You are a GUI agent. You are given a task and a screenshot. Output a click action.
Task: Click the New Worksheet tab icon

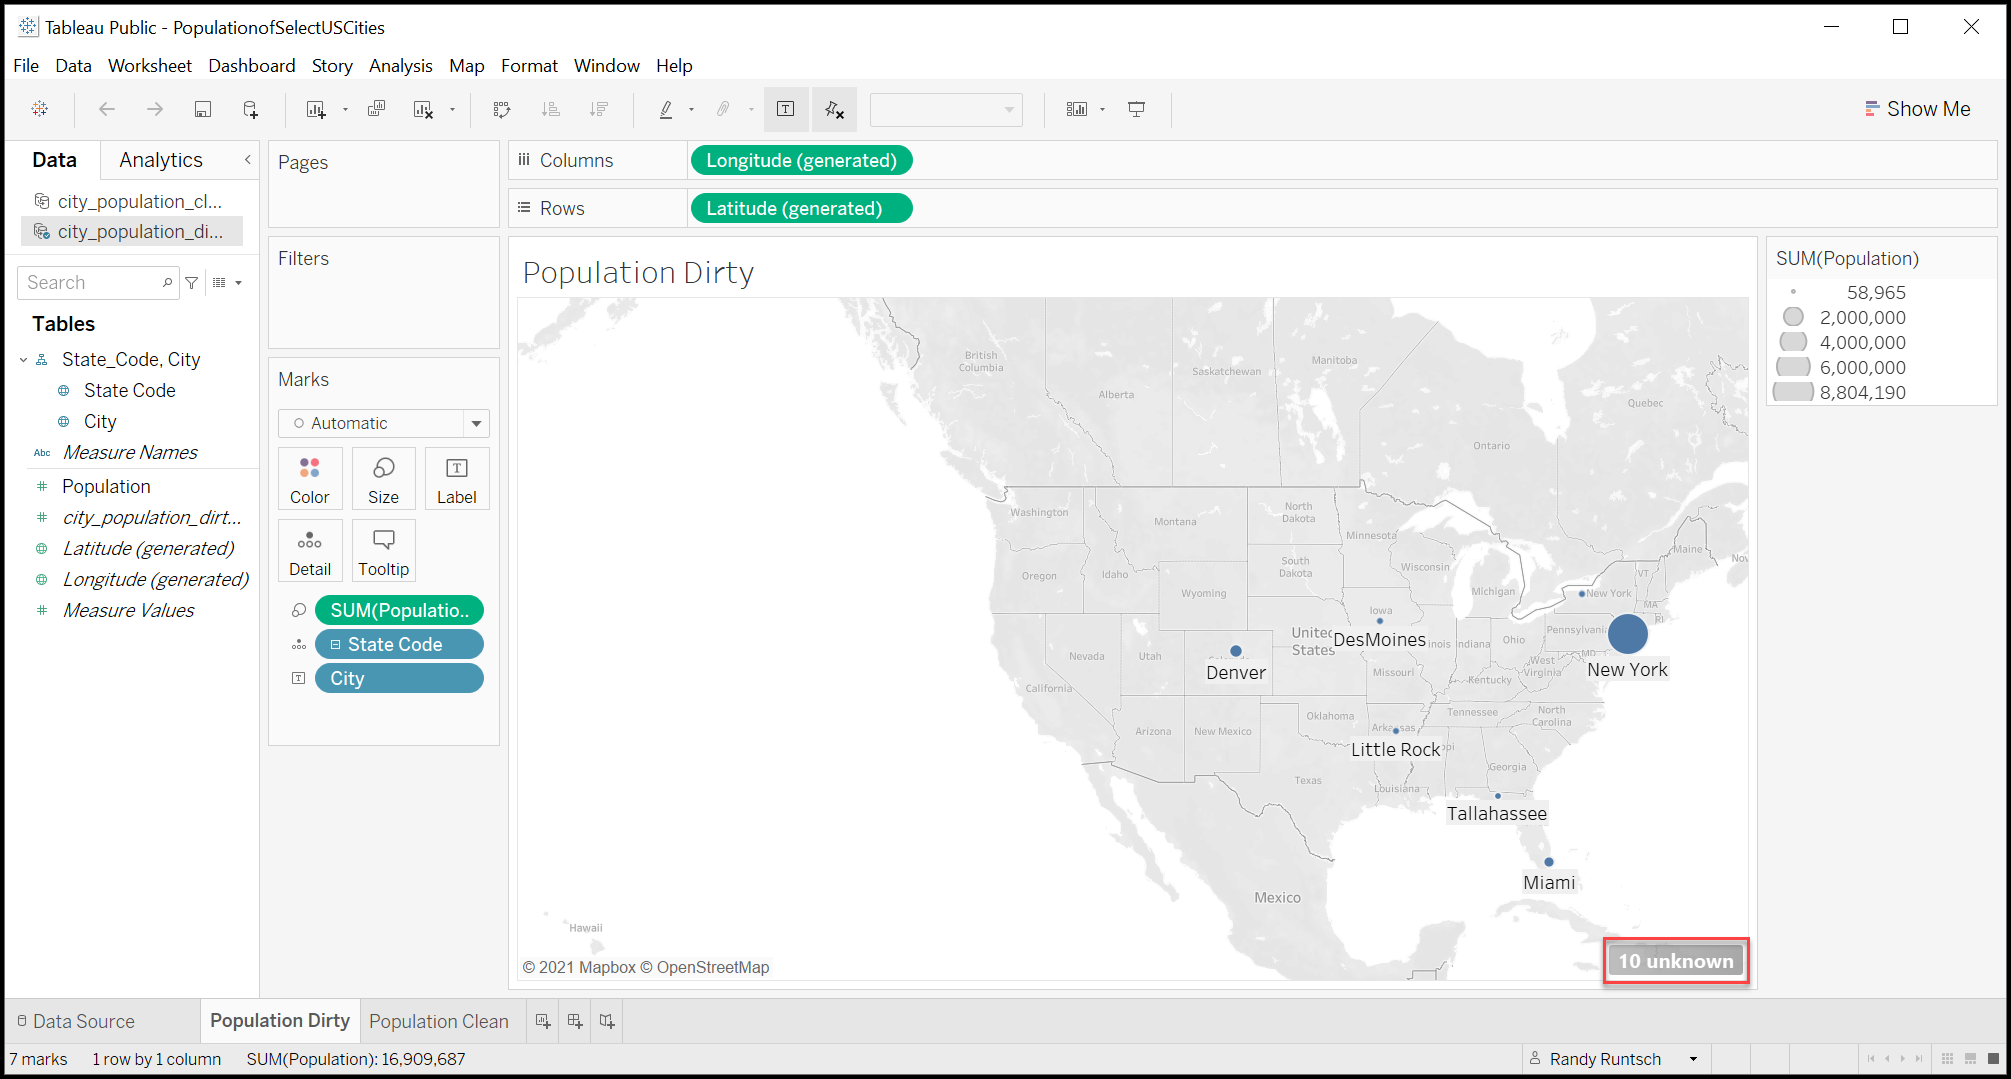(x=543, y=1021)
